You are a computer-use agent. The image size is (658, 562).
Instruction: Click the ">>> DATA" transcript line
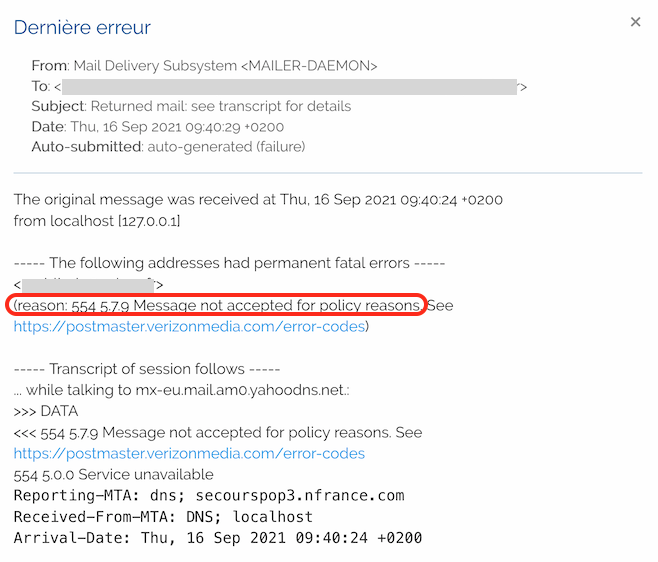pos(46,411)
